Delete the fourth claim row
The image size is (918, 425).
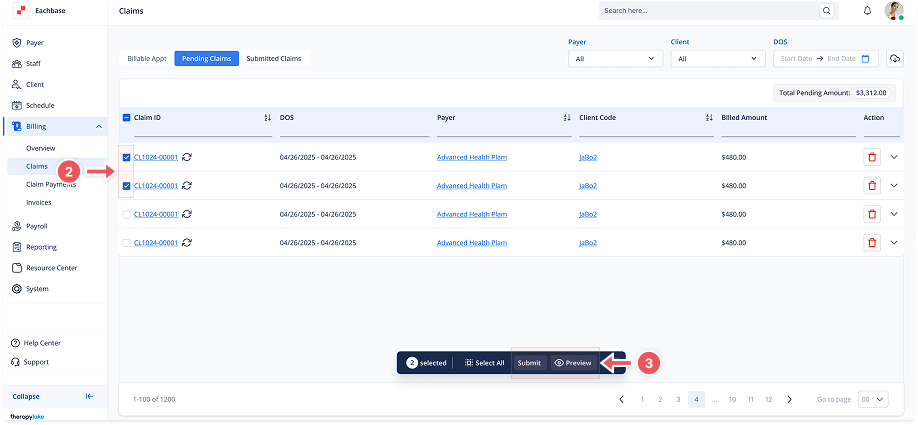(x=872, y=242)
